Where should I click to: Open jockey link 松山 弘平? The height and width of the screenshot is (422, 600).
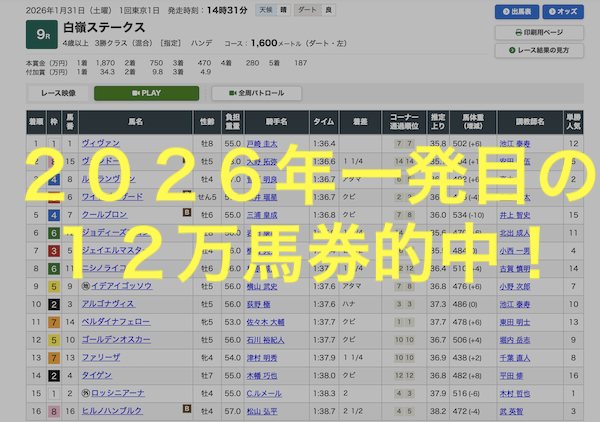coord(262,411)
